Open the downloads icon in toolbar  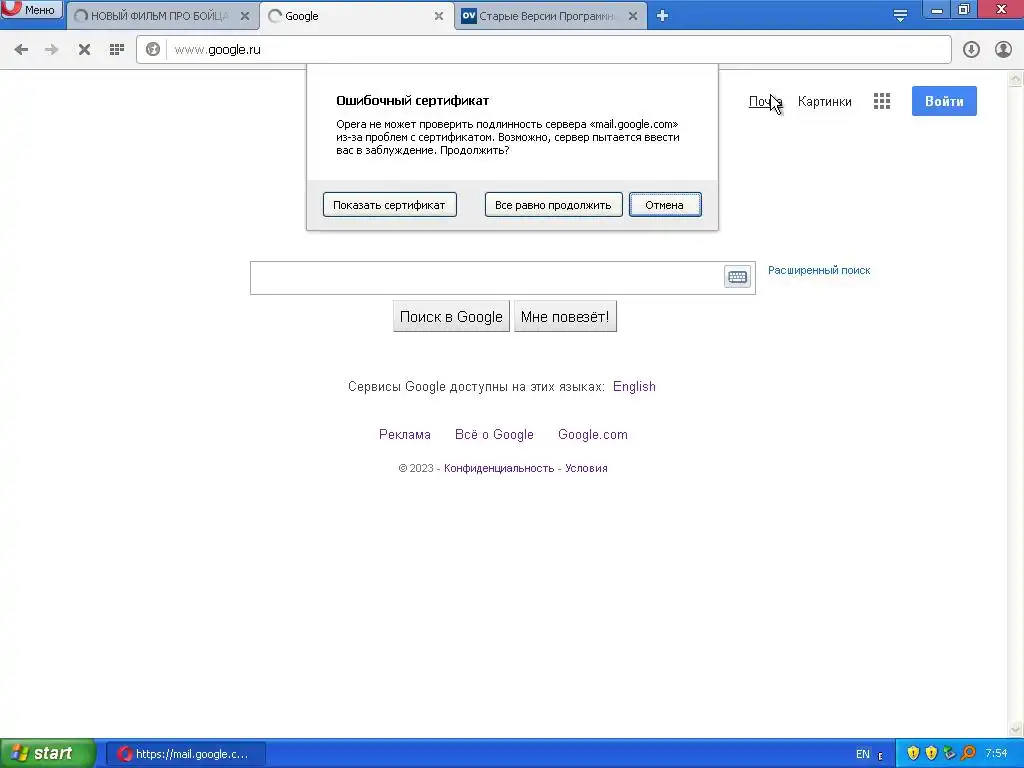[x=971, y=50]
